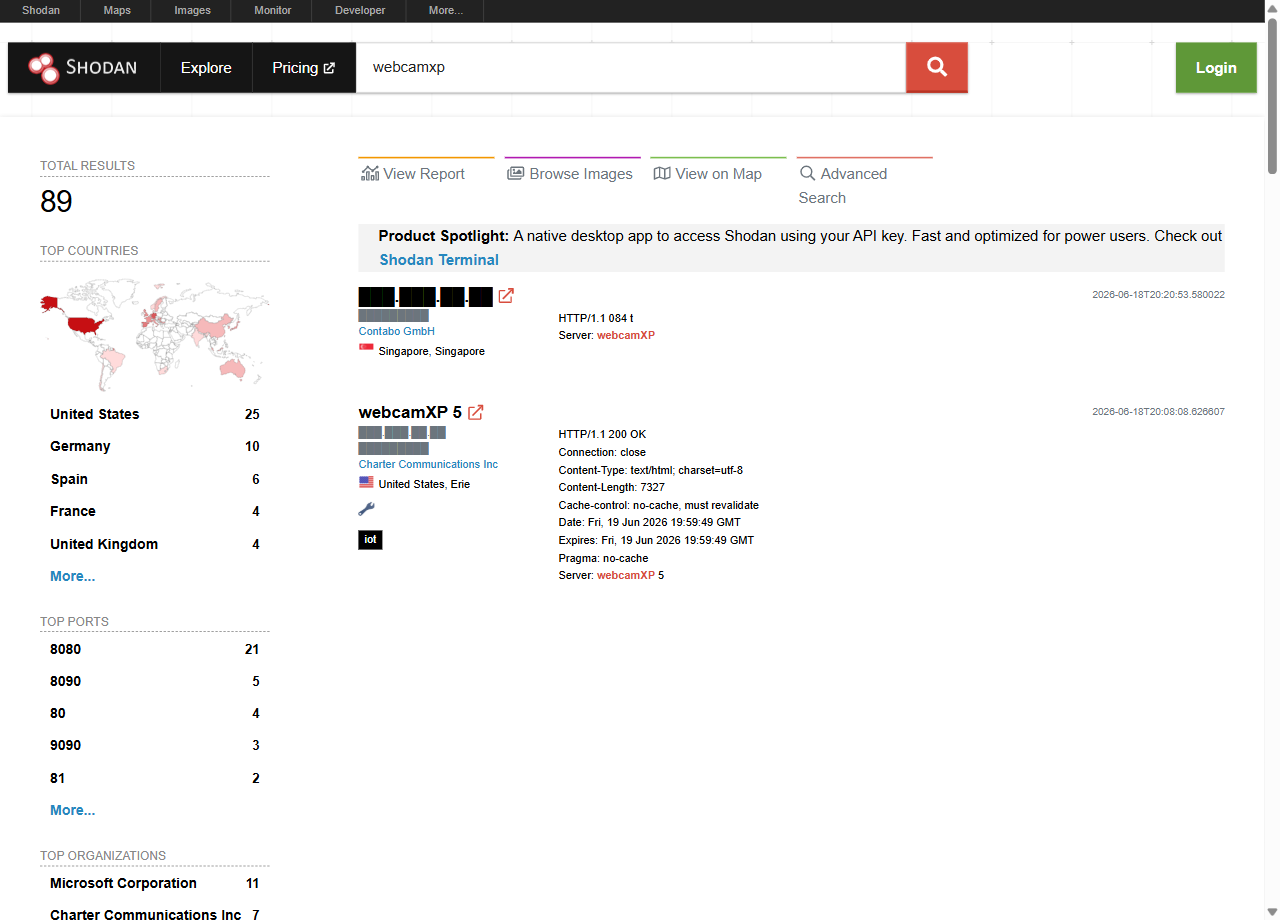Click the Advanced Search magnifier icon
Viewport: 1280px width, 920px height.
coord(807,173)
